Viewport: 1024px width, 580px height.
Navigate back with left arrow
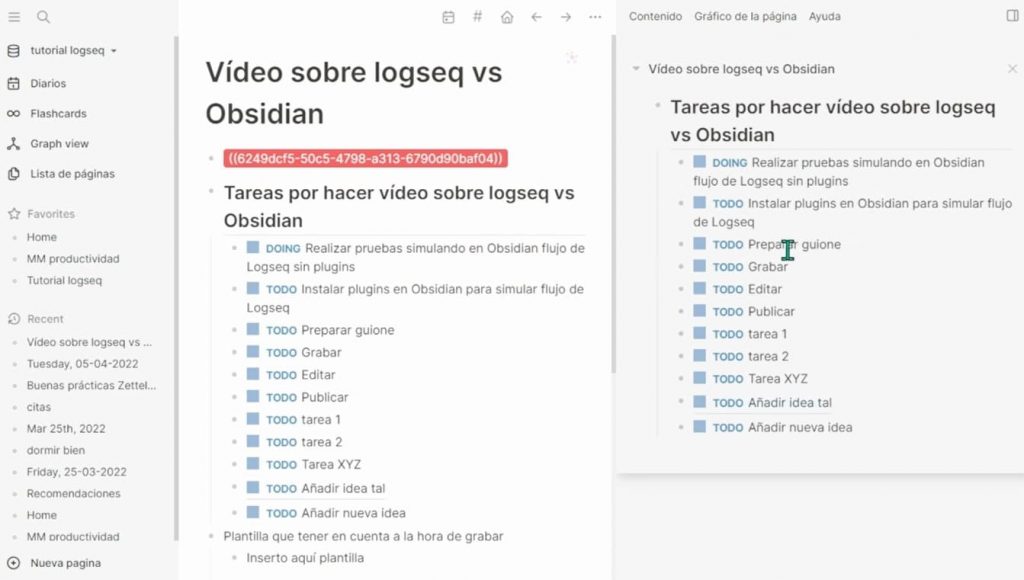tap(536, 17)
